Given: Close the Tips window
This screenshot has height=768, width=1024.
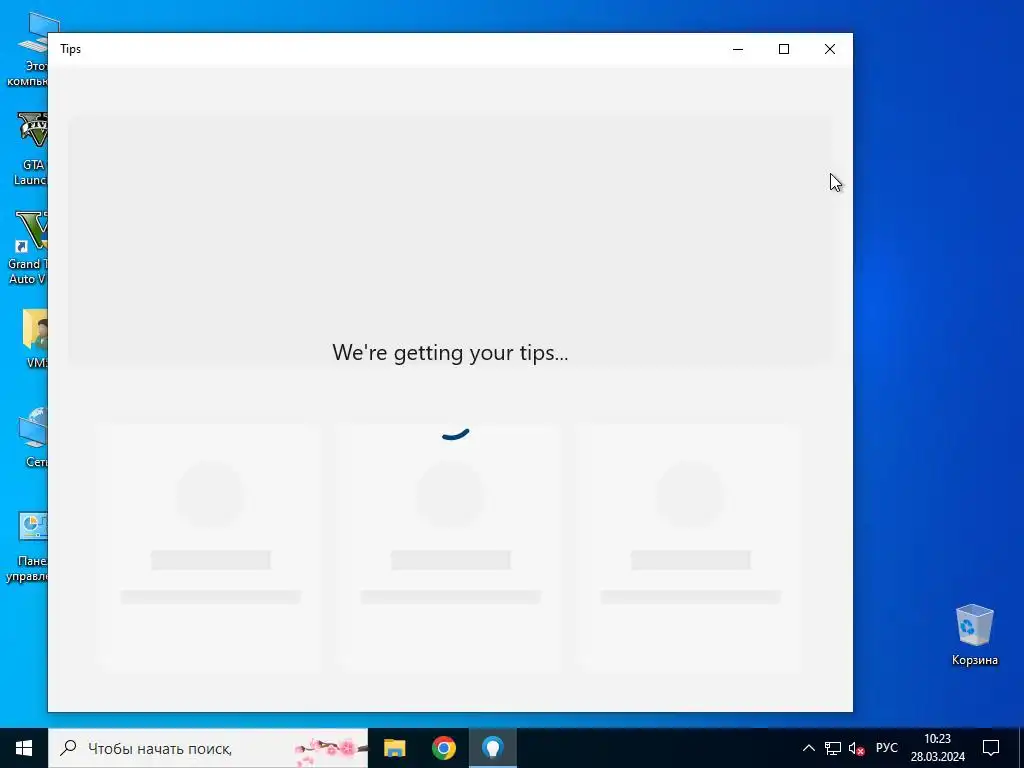Looking at the screenshot, I should point(829,49).
